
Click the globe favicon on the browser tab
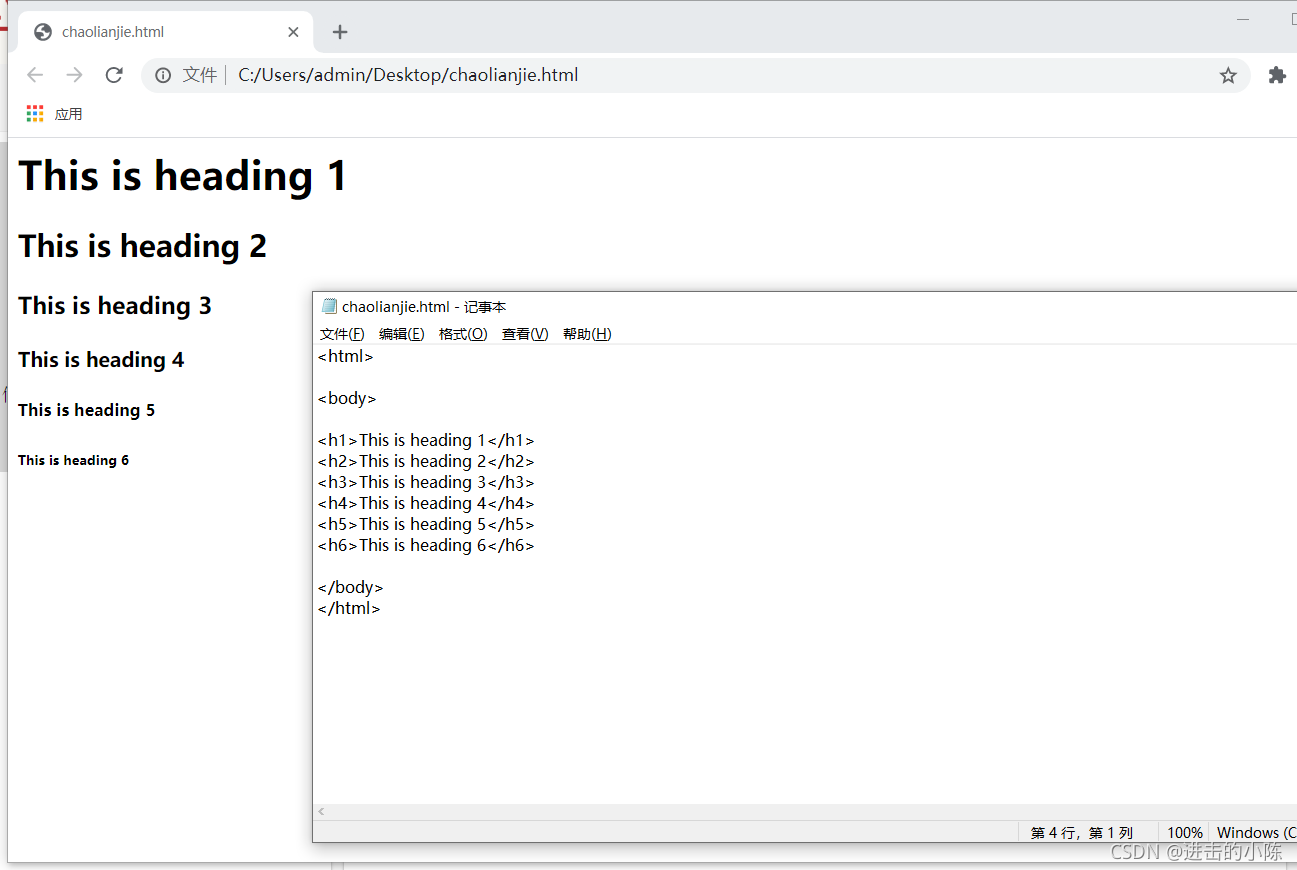[43, 32]
